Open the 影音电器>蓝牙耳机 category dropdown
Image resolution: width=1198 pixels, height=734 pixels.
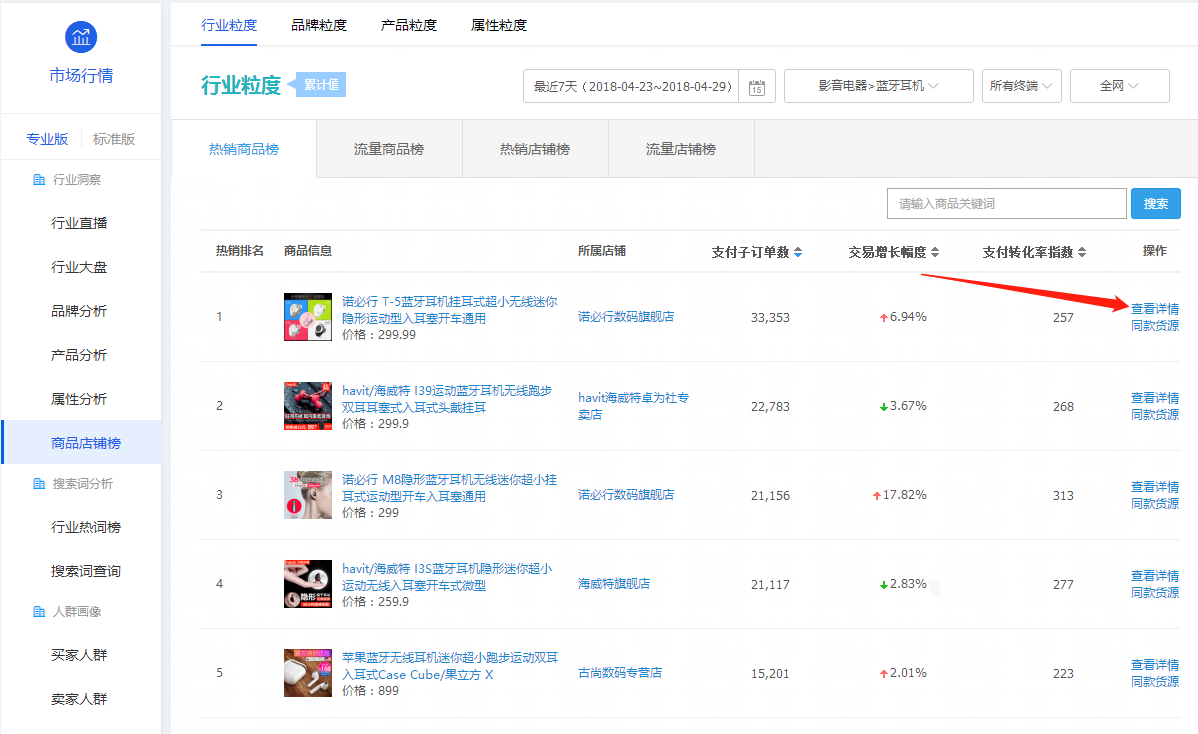[x=879, y=86]
